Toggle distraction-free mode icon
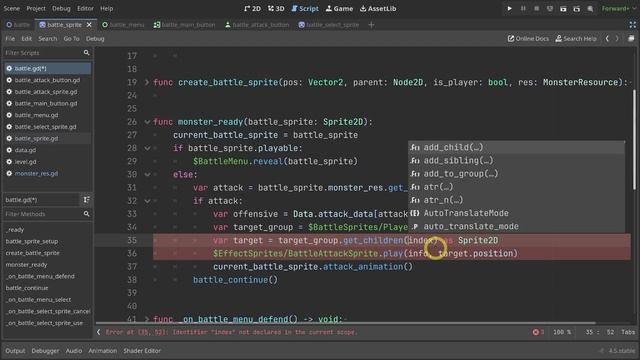 pyautogui.click(x=633, y=24)
